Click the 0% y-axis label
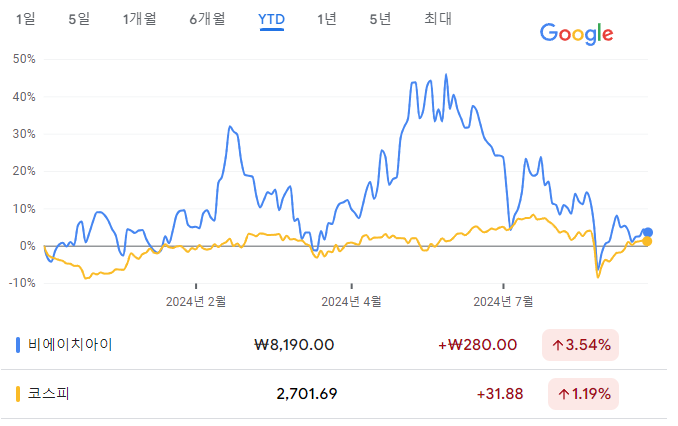This screenshot has width=678, height=426. tap(28, 246)
